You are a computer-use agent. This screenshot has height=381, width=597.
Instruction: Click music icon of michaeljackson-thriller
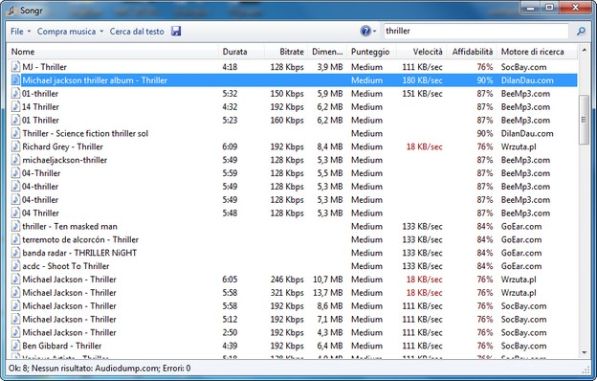pyautogui.click(x=15, y=160)
